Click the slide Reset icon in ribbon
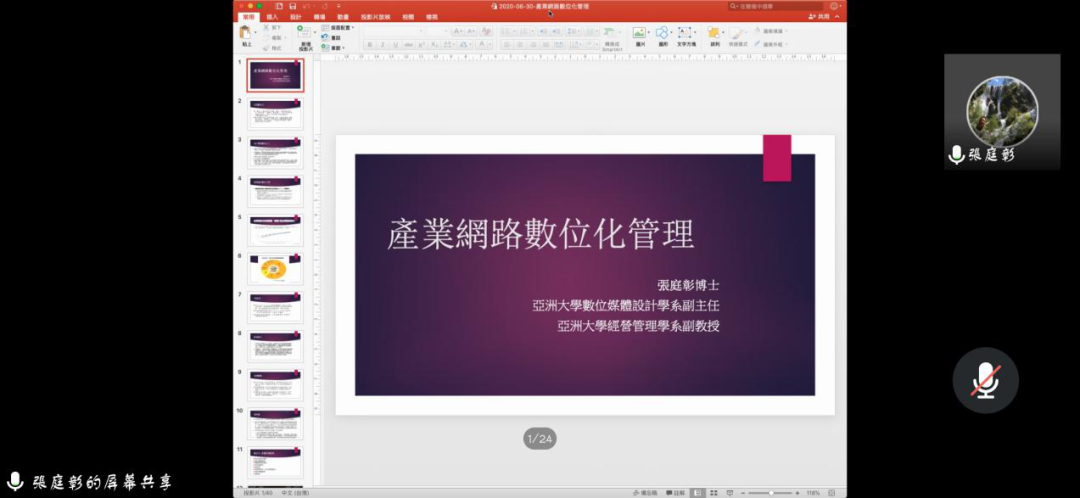This screenshot has width=1080, height=498. pos(325,37)
